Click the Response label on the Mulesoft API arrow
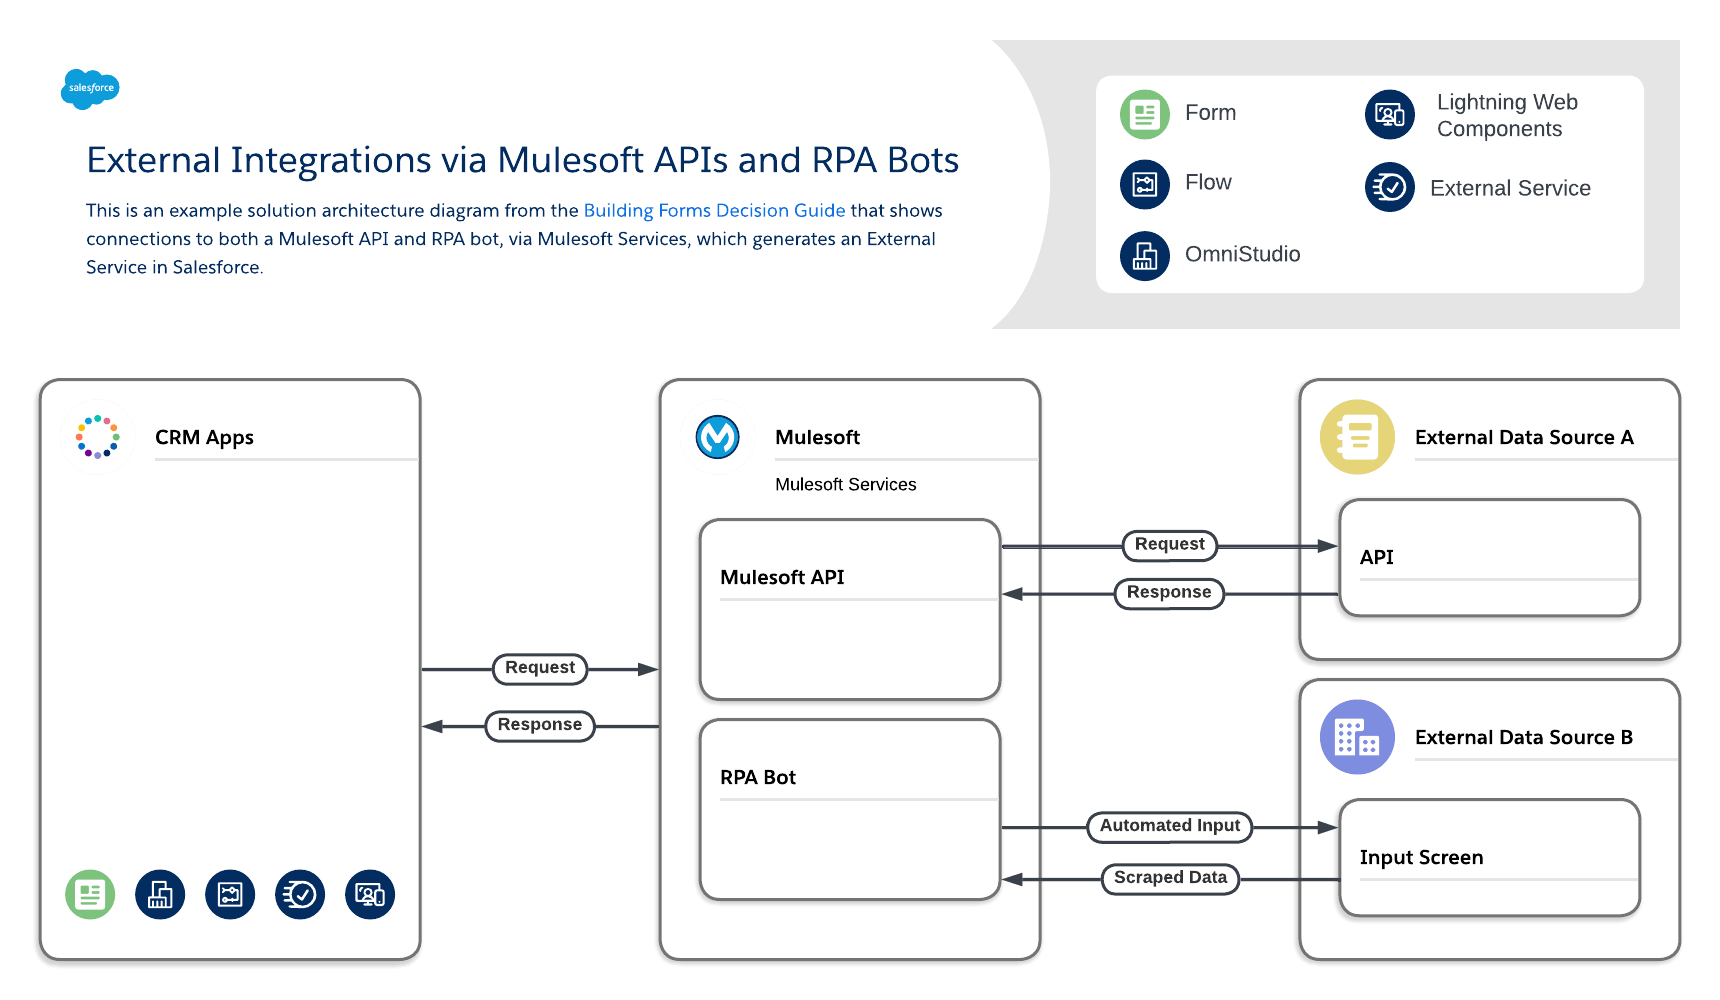The width and height of the screenshot is (1720, 1000). (x=1168, y=593)
